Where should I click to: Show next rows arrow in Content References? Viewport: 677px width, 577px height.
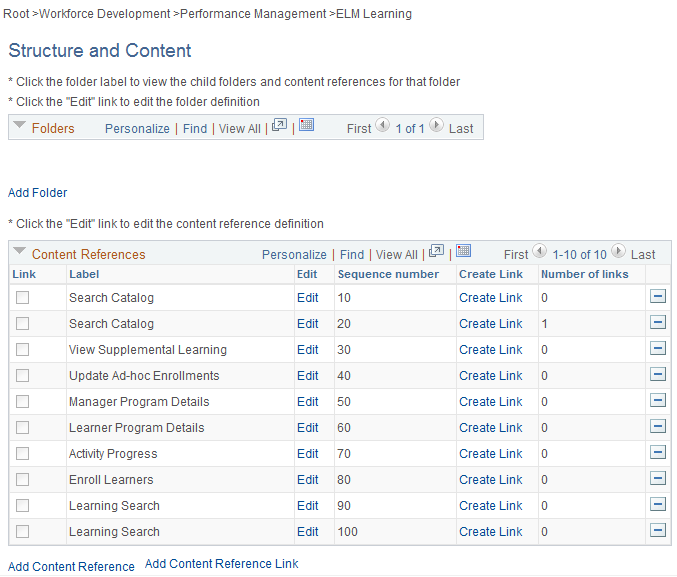click(618, 250)
